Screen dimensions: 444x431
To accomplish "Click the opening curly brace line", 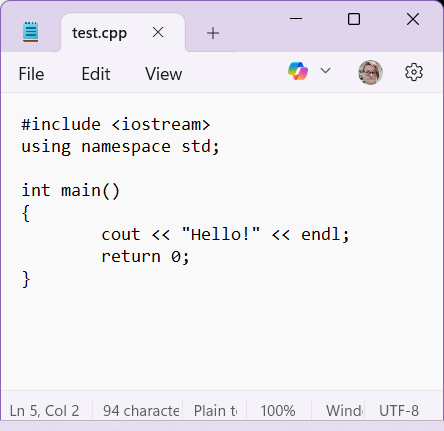I will pyautogui.click(x=26, y=213).
